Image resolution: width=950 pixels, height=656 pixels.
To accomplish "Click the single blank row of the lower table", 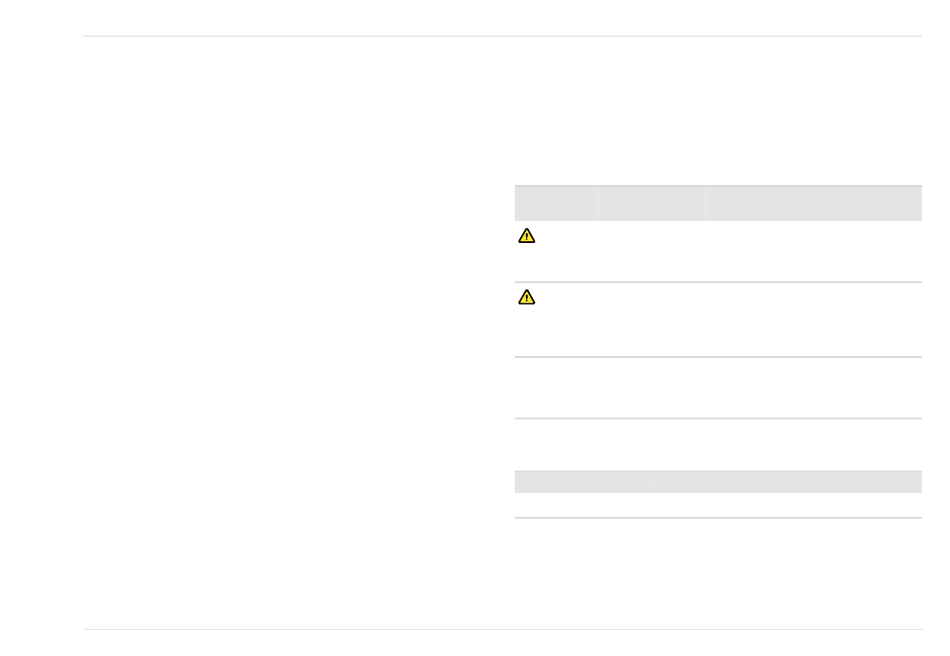I will tap(719, 505).
